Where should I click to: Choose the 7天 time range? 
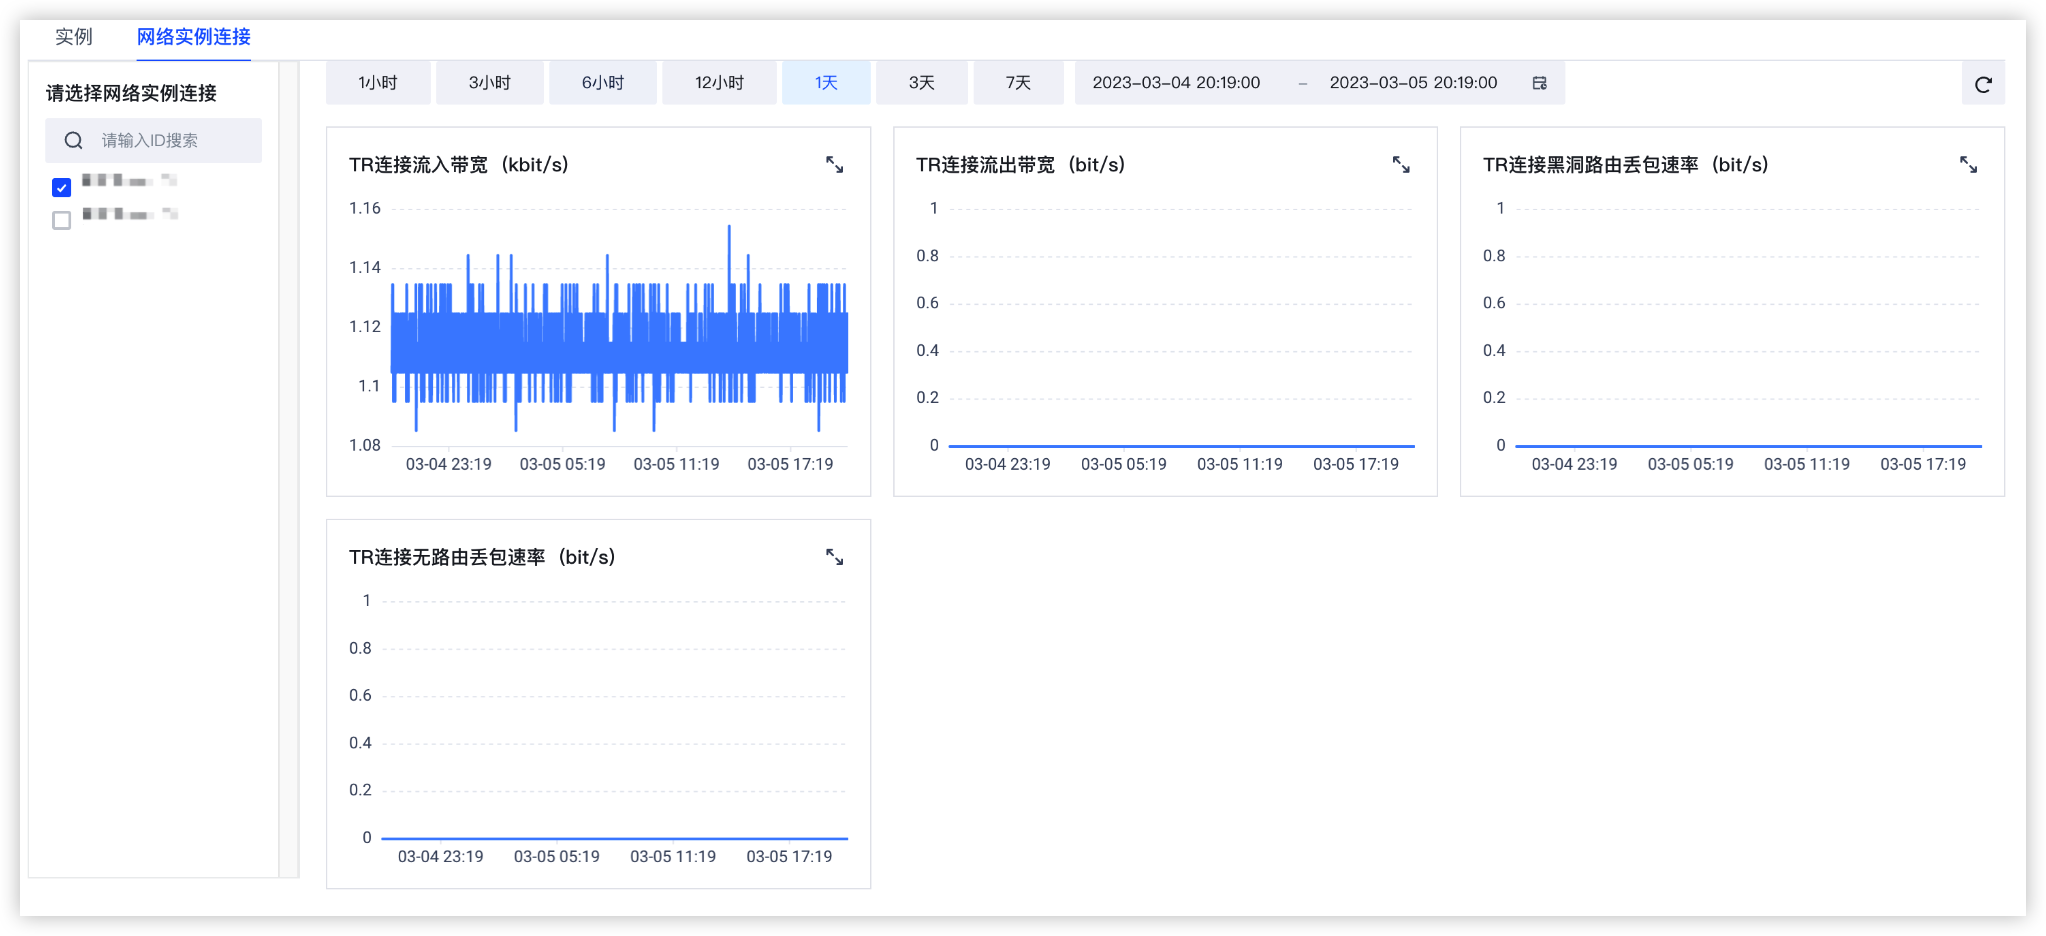1018,83
